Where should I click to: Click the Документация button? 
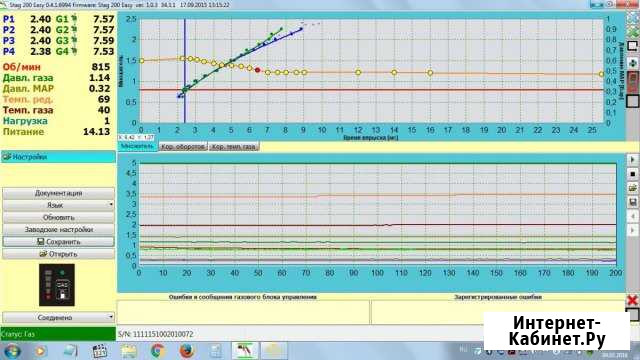point(58,193)
